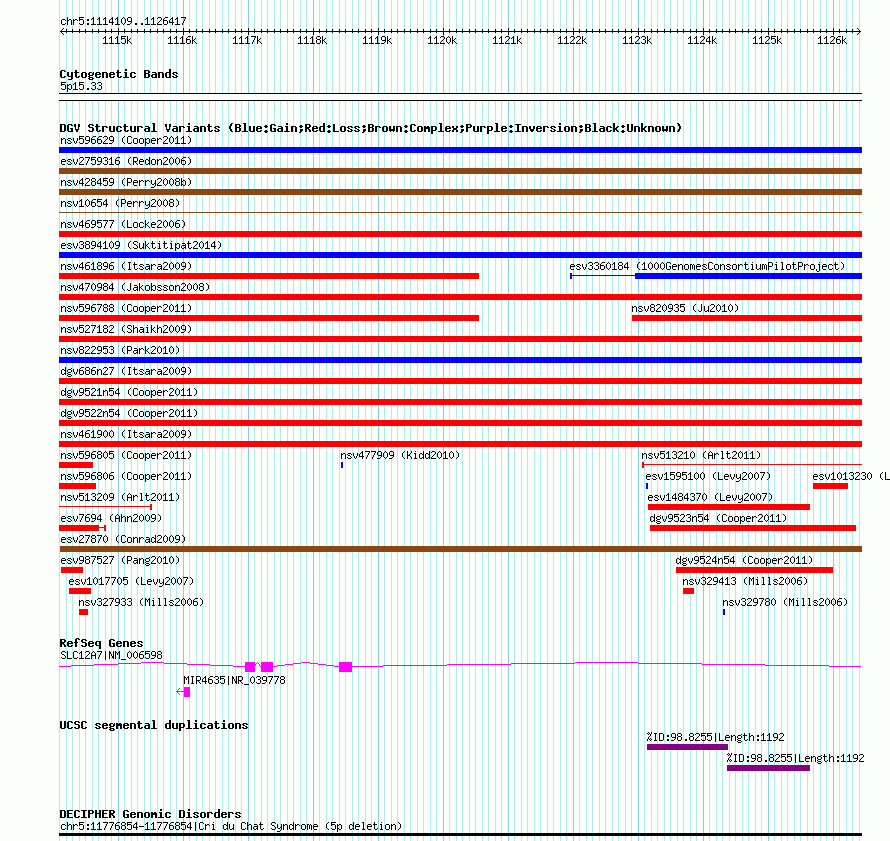The image size is (890, 841).
Task: Click the brown complex bar under esv27870 (Conrad2009)
Action: coord(460,549)
